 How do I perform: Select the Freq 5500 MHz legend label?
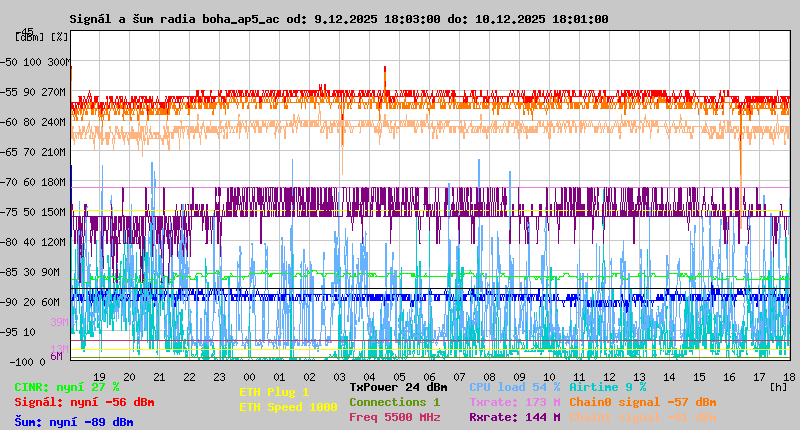tap(394, 417)
